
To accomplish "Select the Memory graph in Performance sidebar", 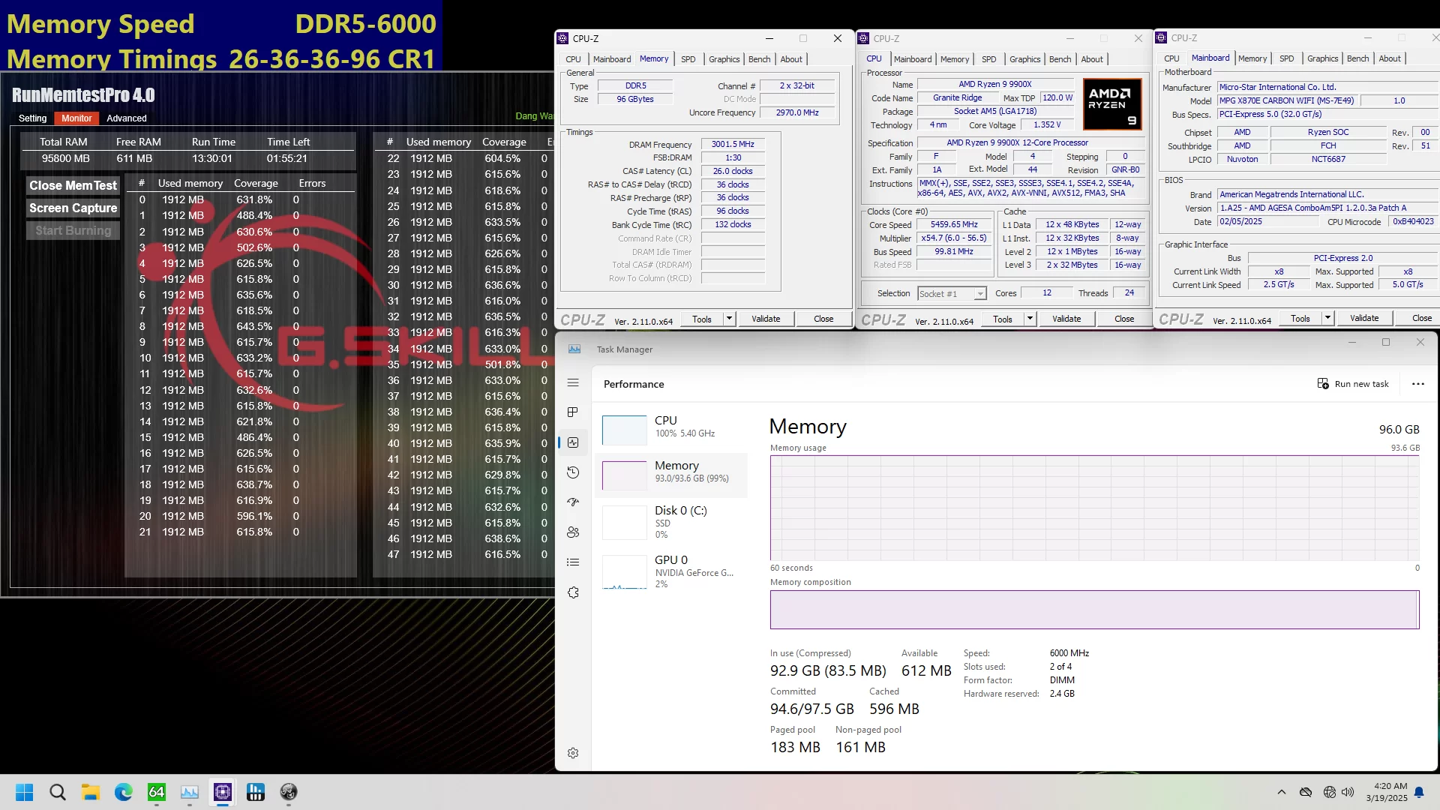I will pyautogui.click(x=675, y=470).
